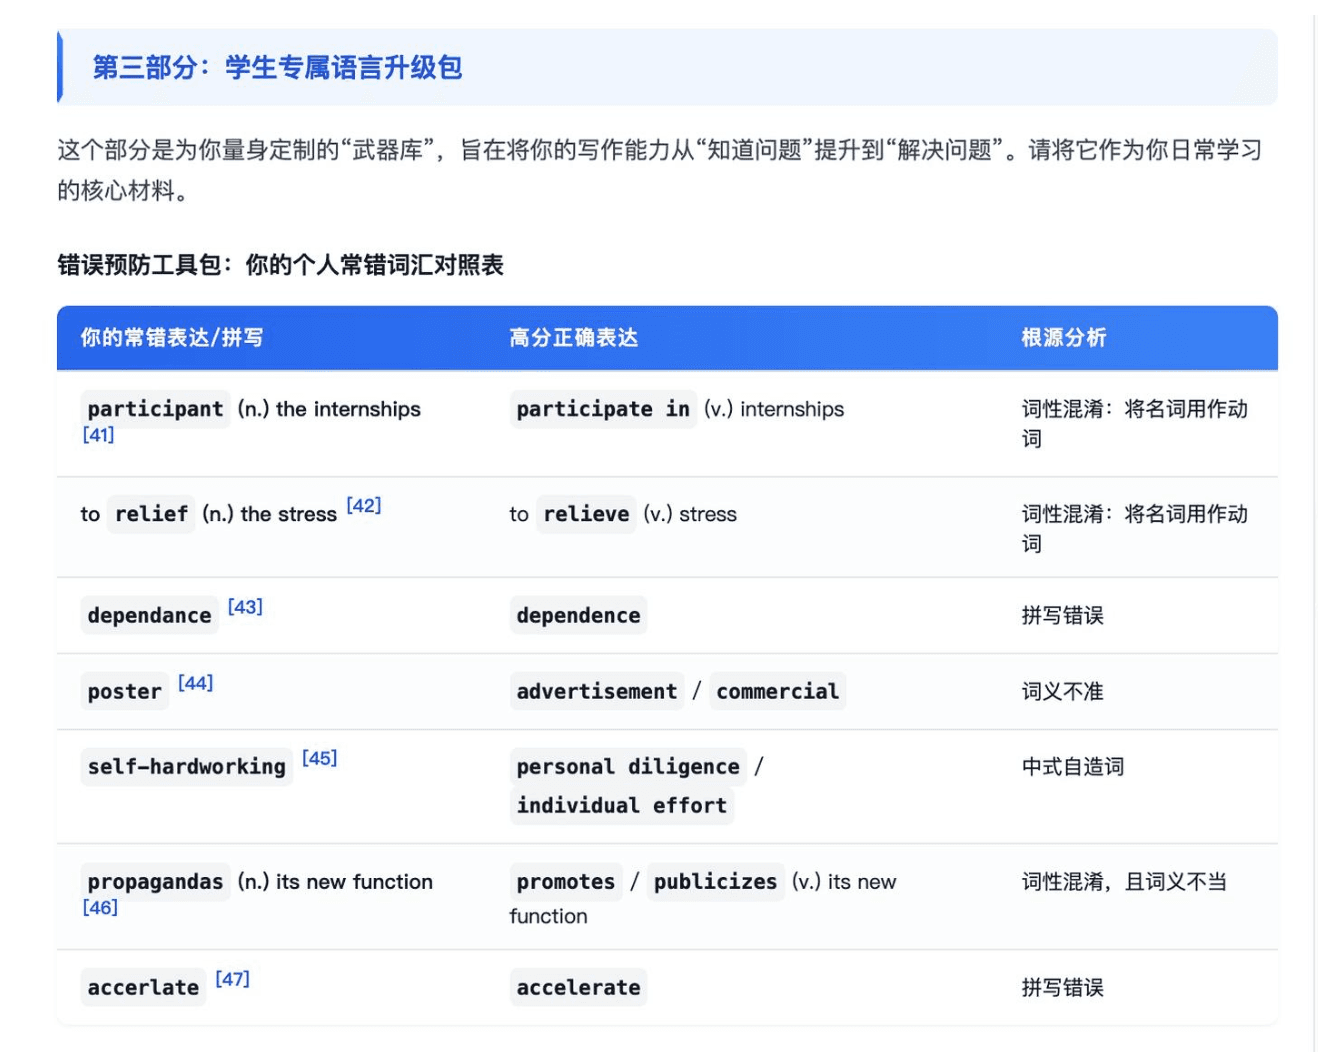Click the personal diligence chip
The width and height of the screenshot is (1318, 1052).
[x=627, y=766]
